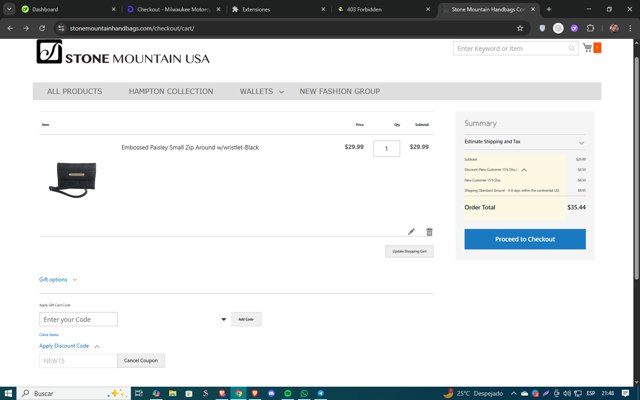Click the Windows Buscar search box
640x400 pixels.
pos(73,393)
